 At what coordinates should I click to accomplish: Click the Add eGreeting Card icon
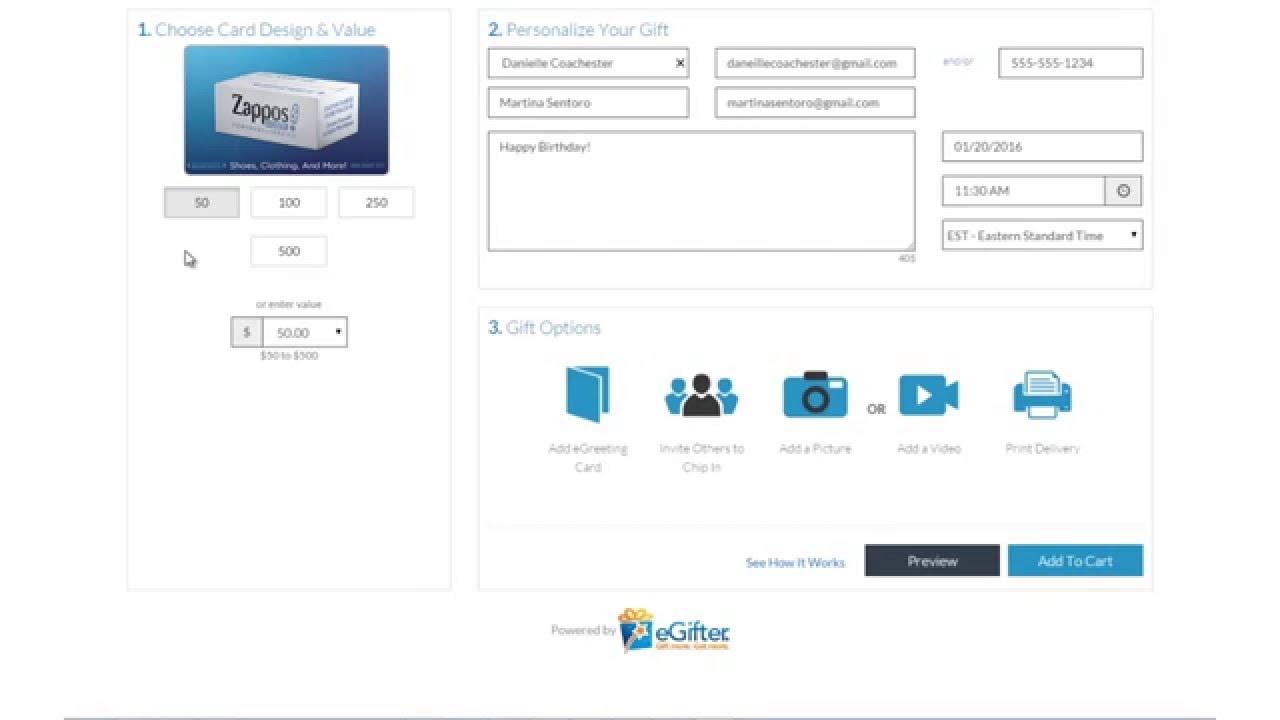click(588, 395)
